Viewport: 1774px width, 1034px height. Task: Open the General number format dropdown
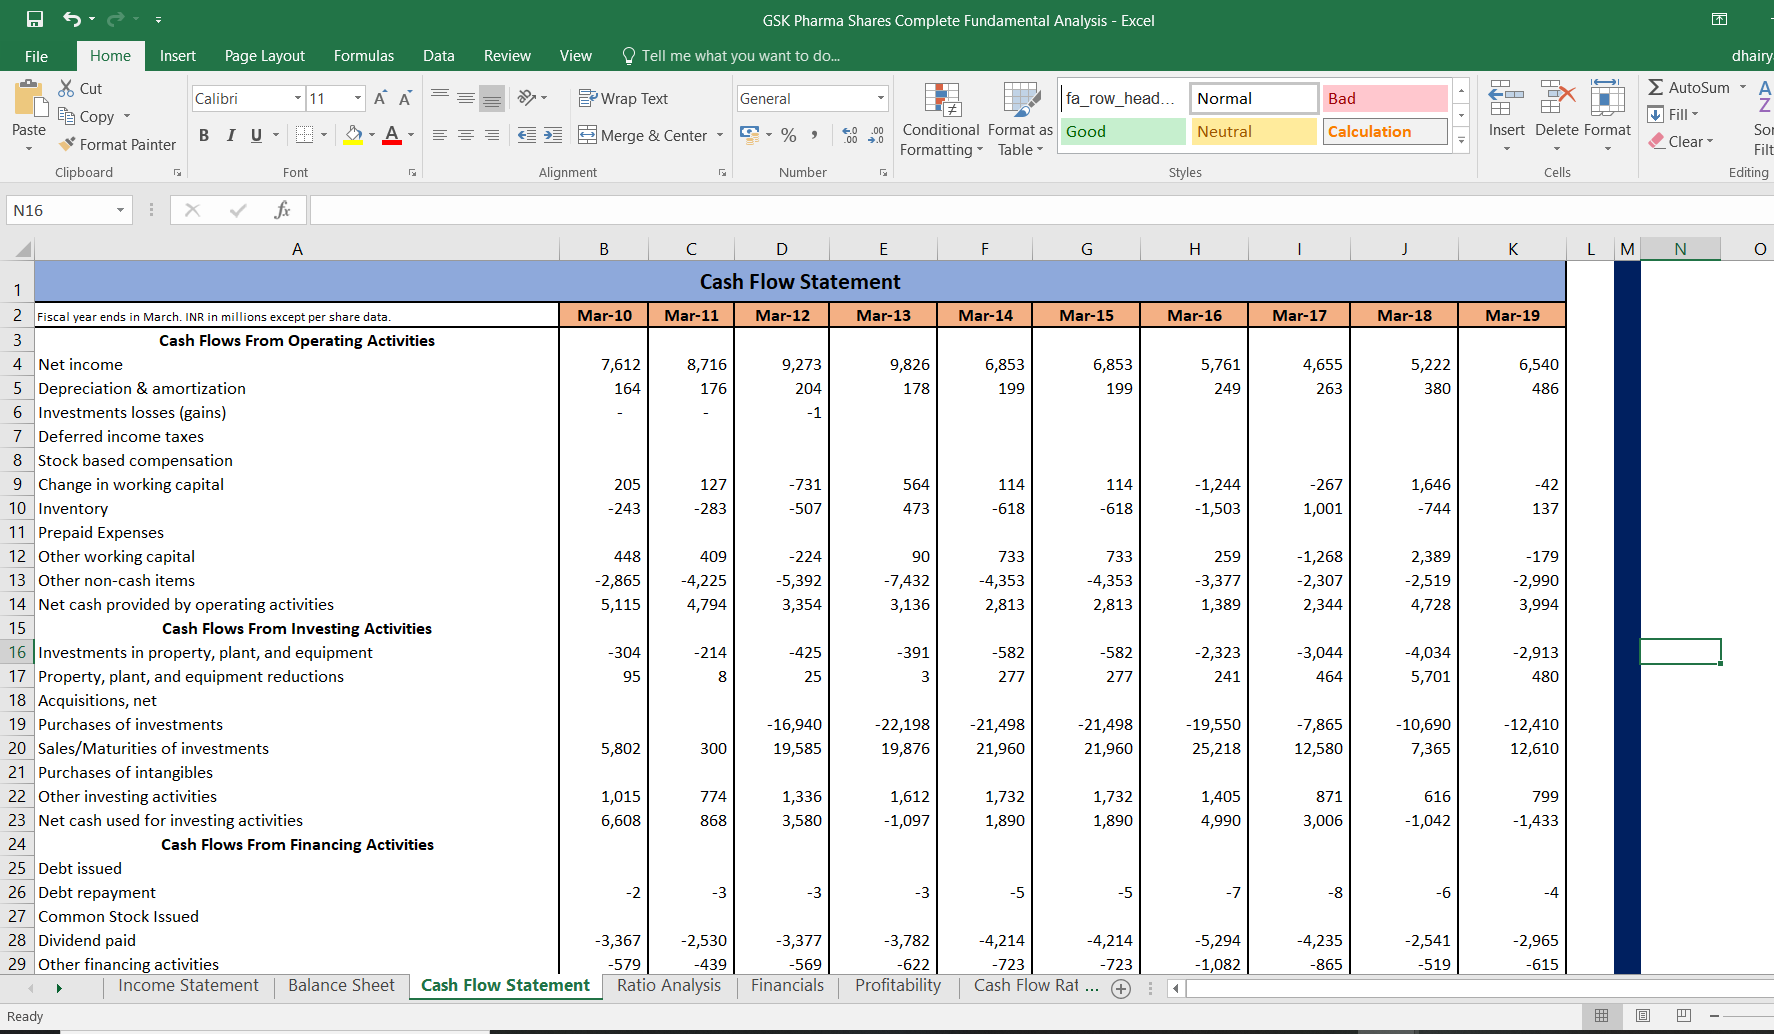click(881, 98)
